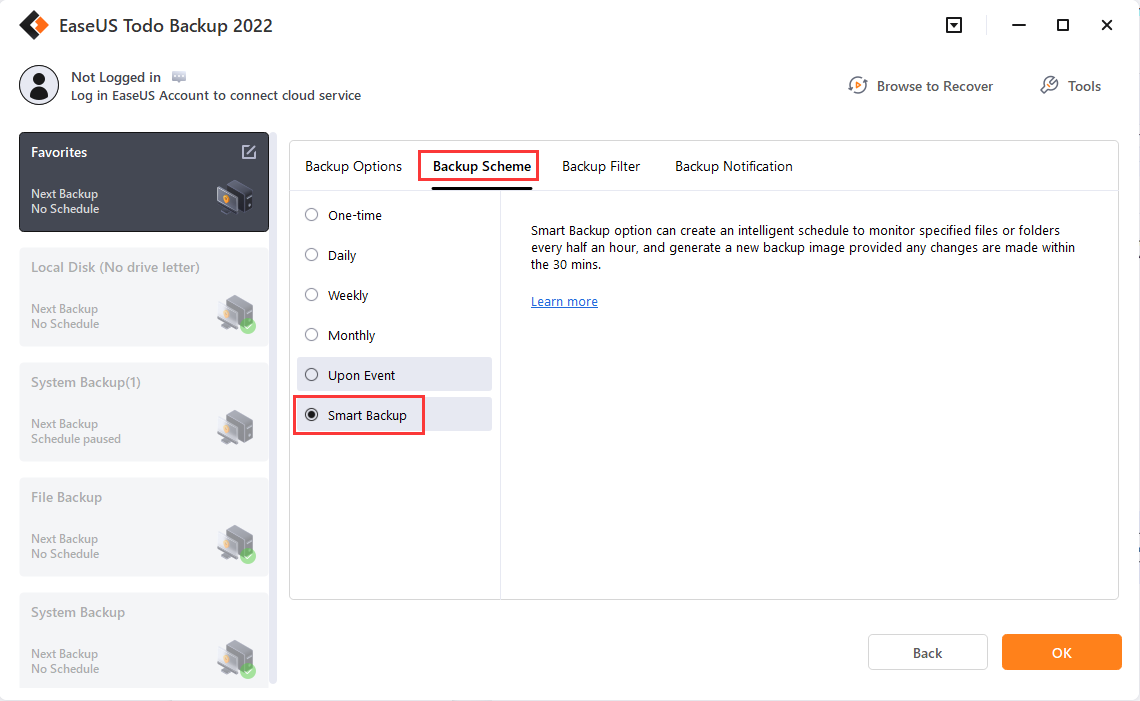The height and width of the screenshot is (701, 1140).
Task: Click the Local Disk task computer icon
Action: 236,313
